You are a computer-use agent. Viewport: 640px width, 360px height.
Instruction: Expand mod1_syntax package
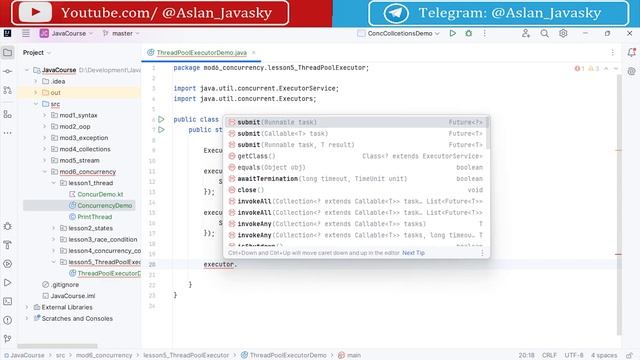tap(45, 116)
